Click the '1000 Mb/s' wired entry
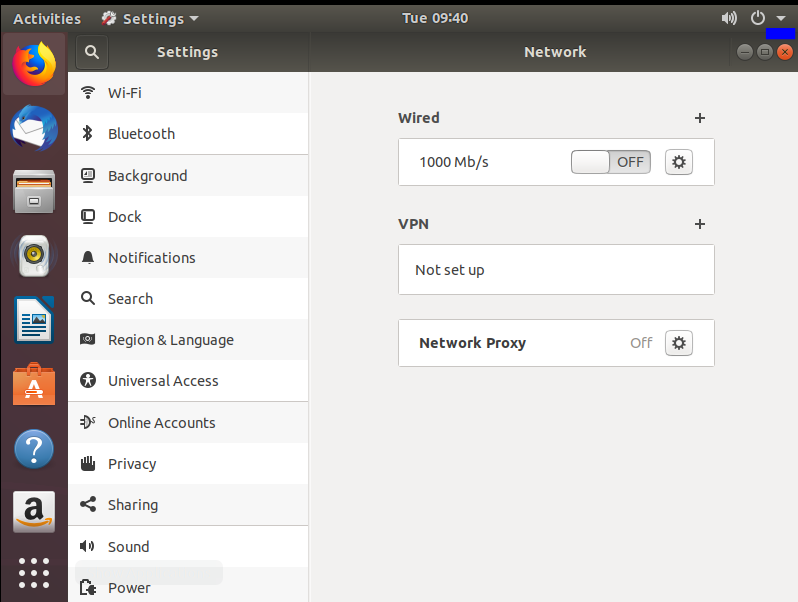The height and width of the screenshot is (602, 798). click(x=454, y=162)
